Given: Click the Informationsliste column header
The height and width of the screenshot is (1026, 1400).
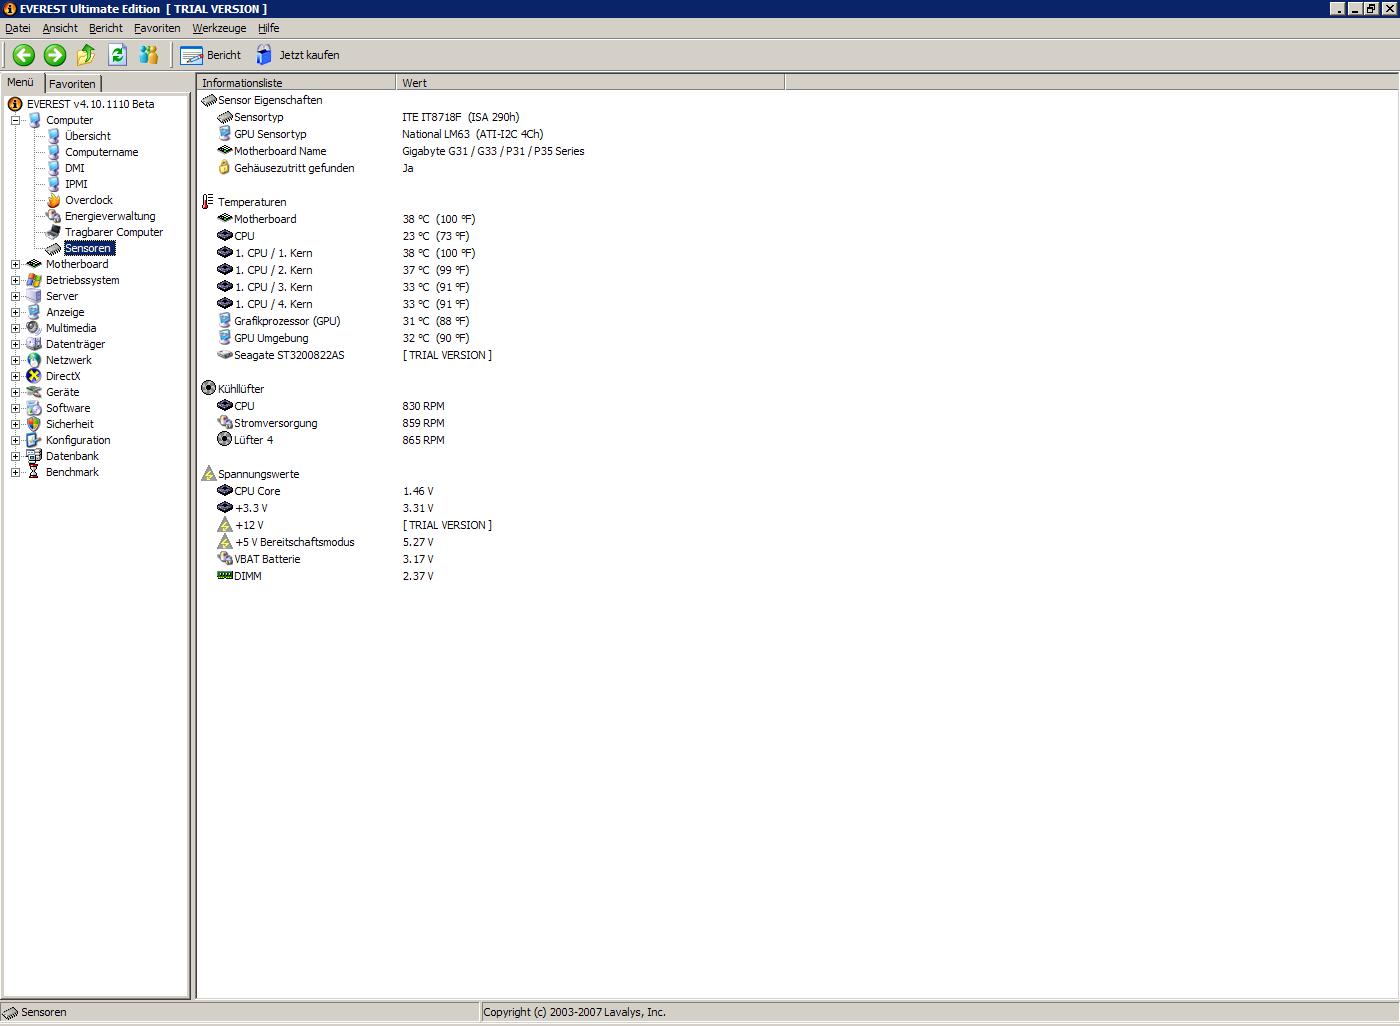Looking at the screenshot, I should pos(297,83).
